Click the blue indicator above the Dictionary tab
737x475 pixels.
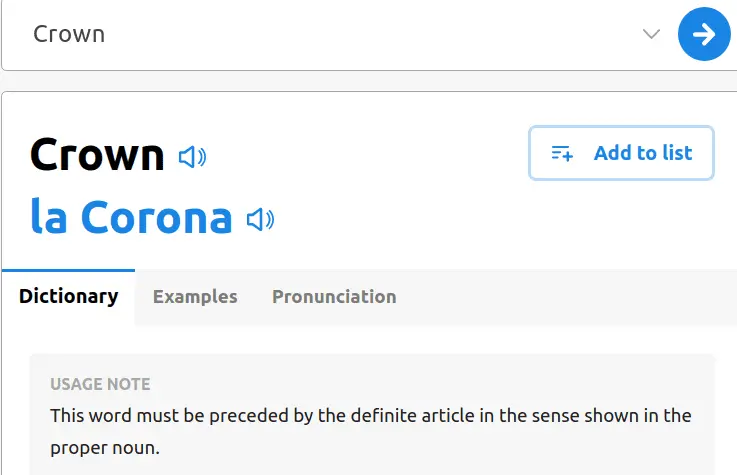68,271
